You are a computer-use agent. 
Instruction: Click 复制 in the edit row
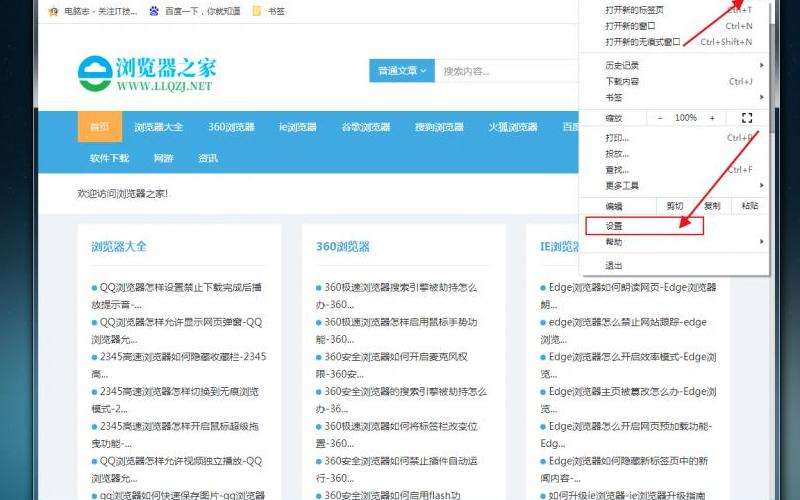click(x=712, y=206)
